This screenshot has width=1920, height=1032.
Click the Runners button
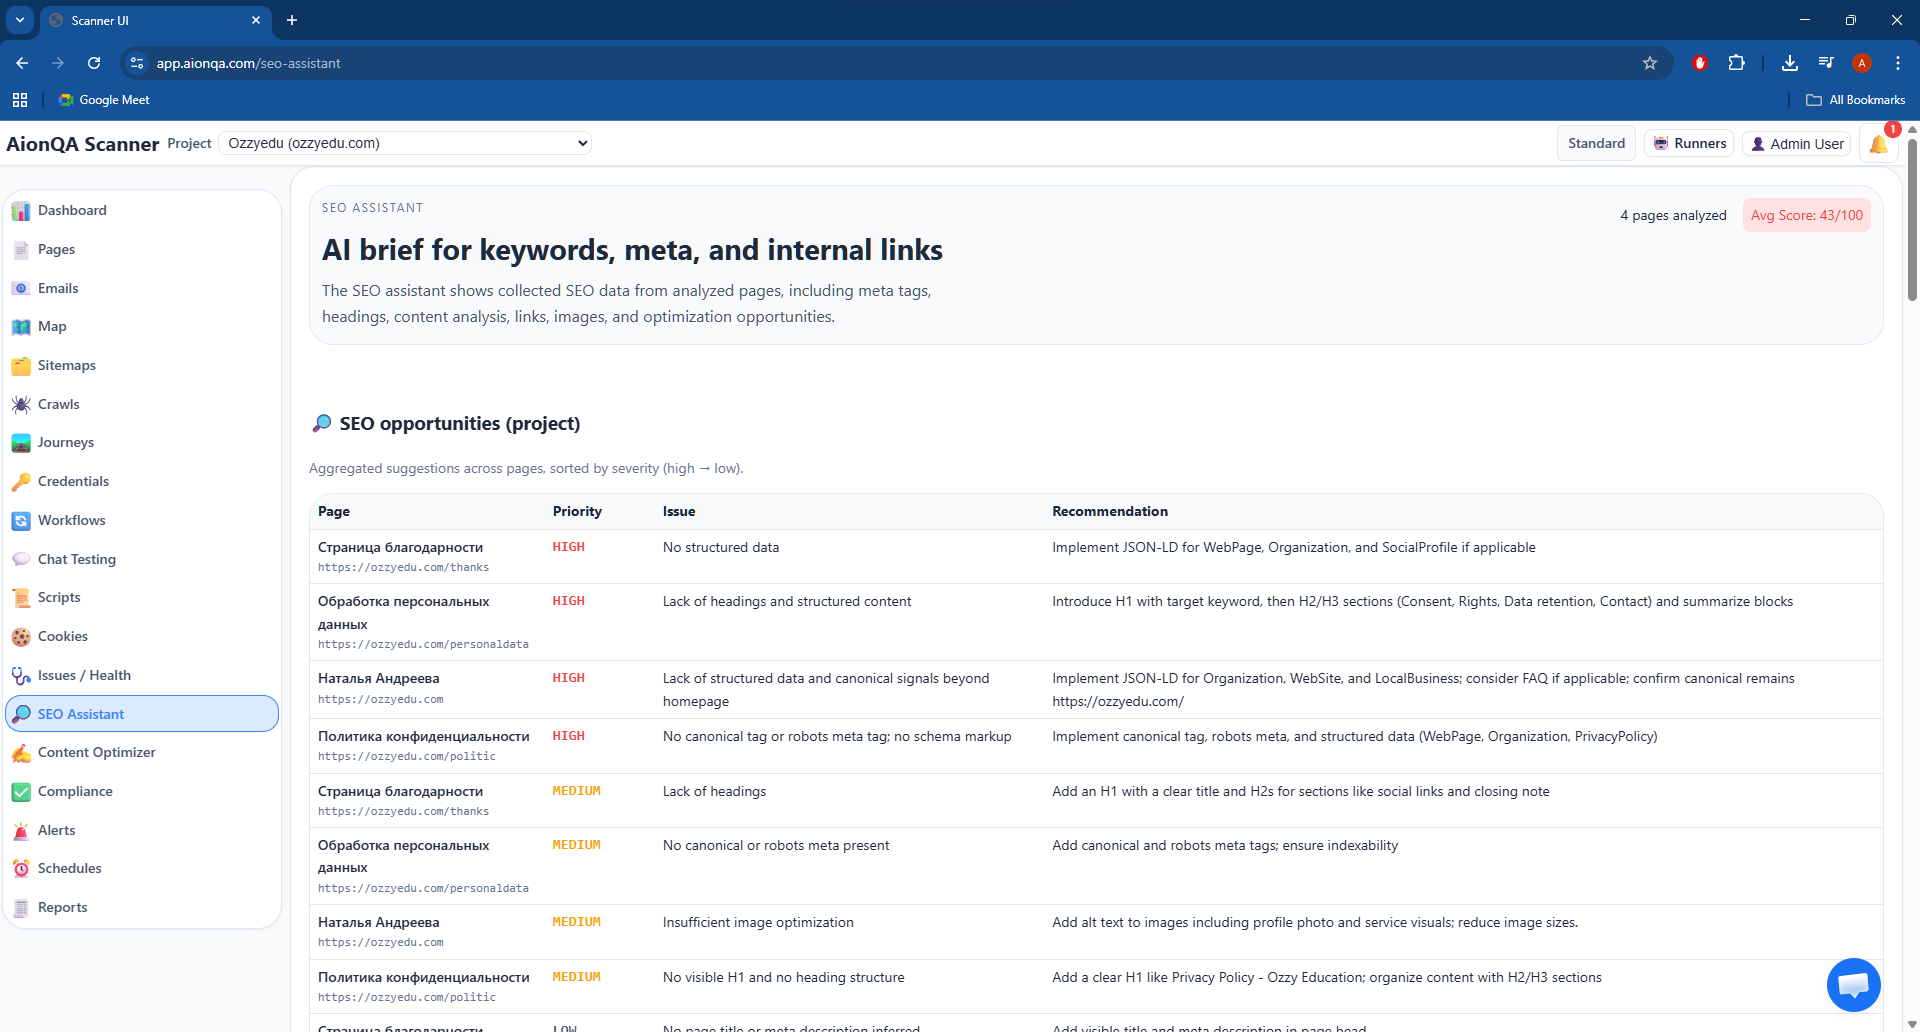[1689, 143]
